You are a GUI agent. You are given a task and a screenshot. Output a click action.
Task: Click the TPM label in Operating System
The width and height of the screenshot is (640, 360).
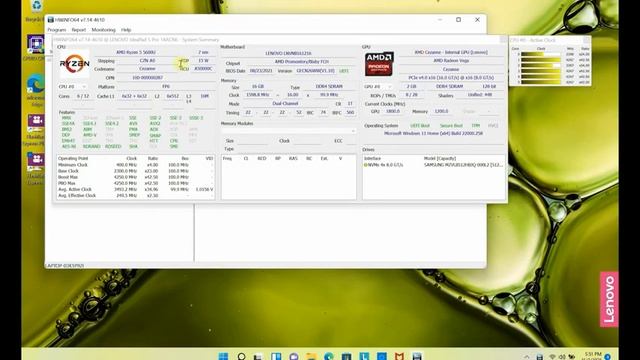tap(476, 126)
